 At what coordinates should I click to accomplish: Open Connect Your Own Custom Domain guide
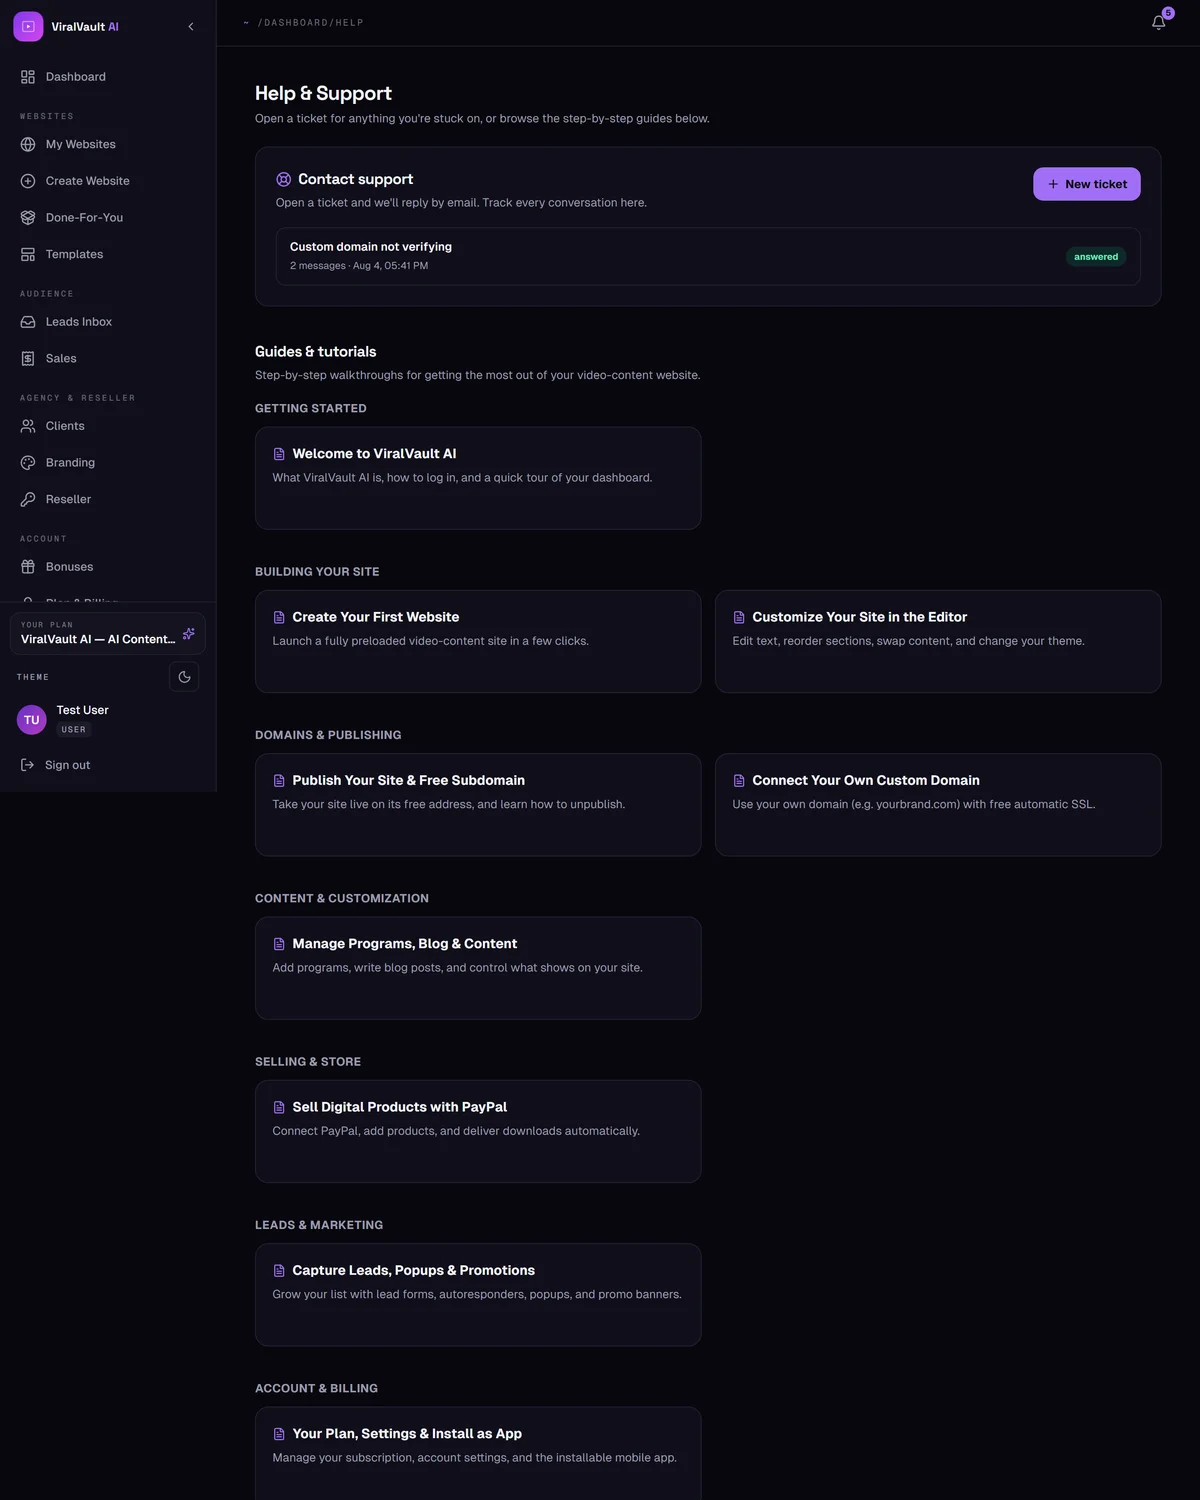(x=938, y=805)
